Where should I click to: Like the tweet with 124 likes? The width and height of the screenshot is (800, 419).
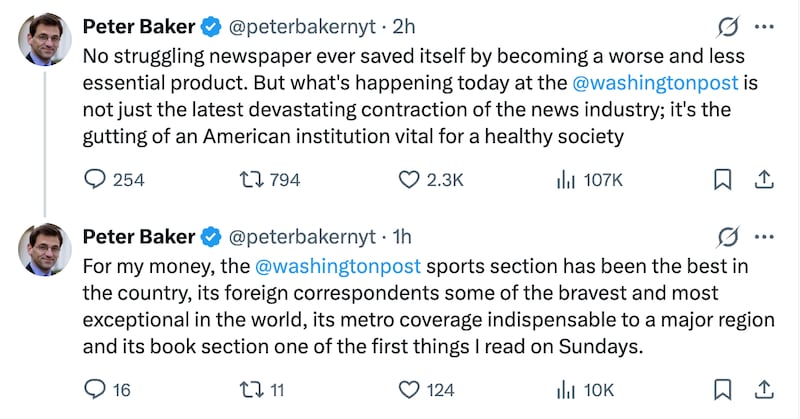pyautogui.click(x=408, y=389)
